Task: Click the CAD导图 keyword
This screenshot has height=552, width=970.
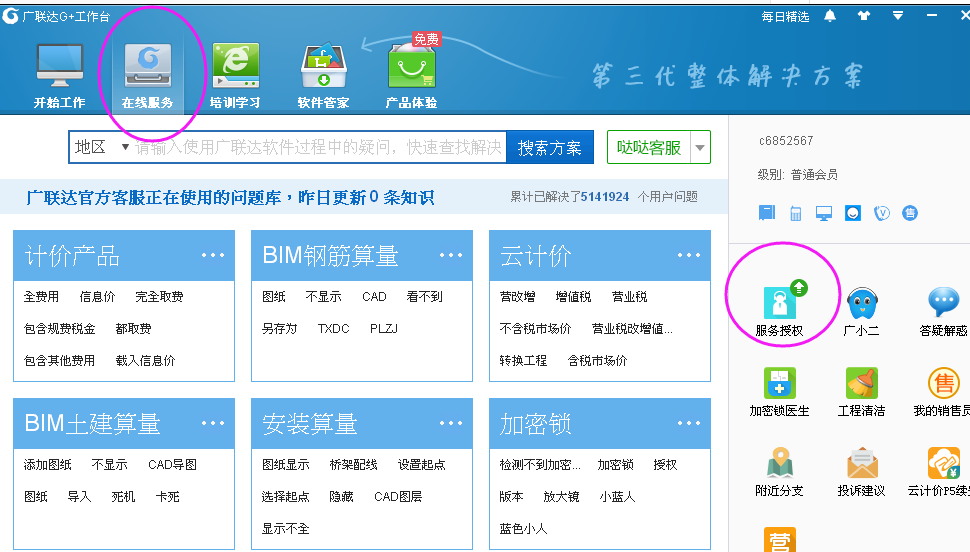Action: click(173, 465)
